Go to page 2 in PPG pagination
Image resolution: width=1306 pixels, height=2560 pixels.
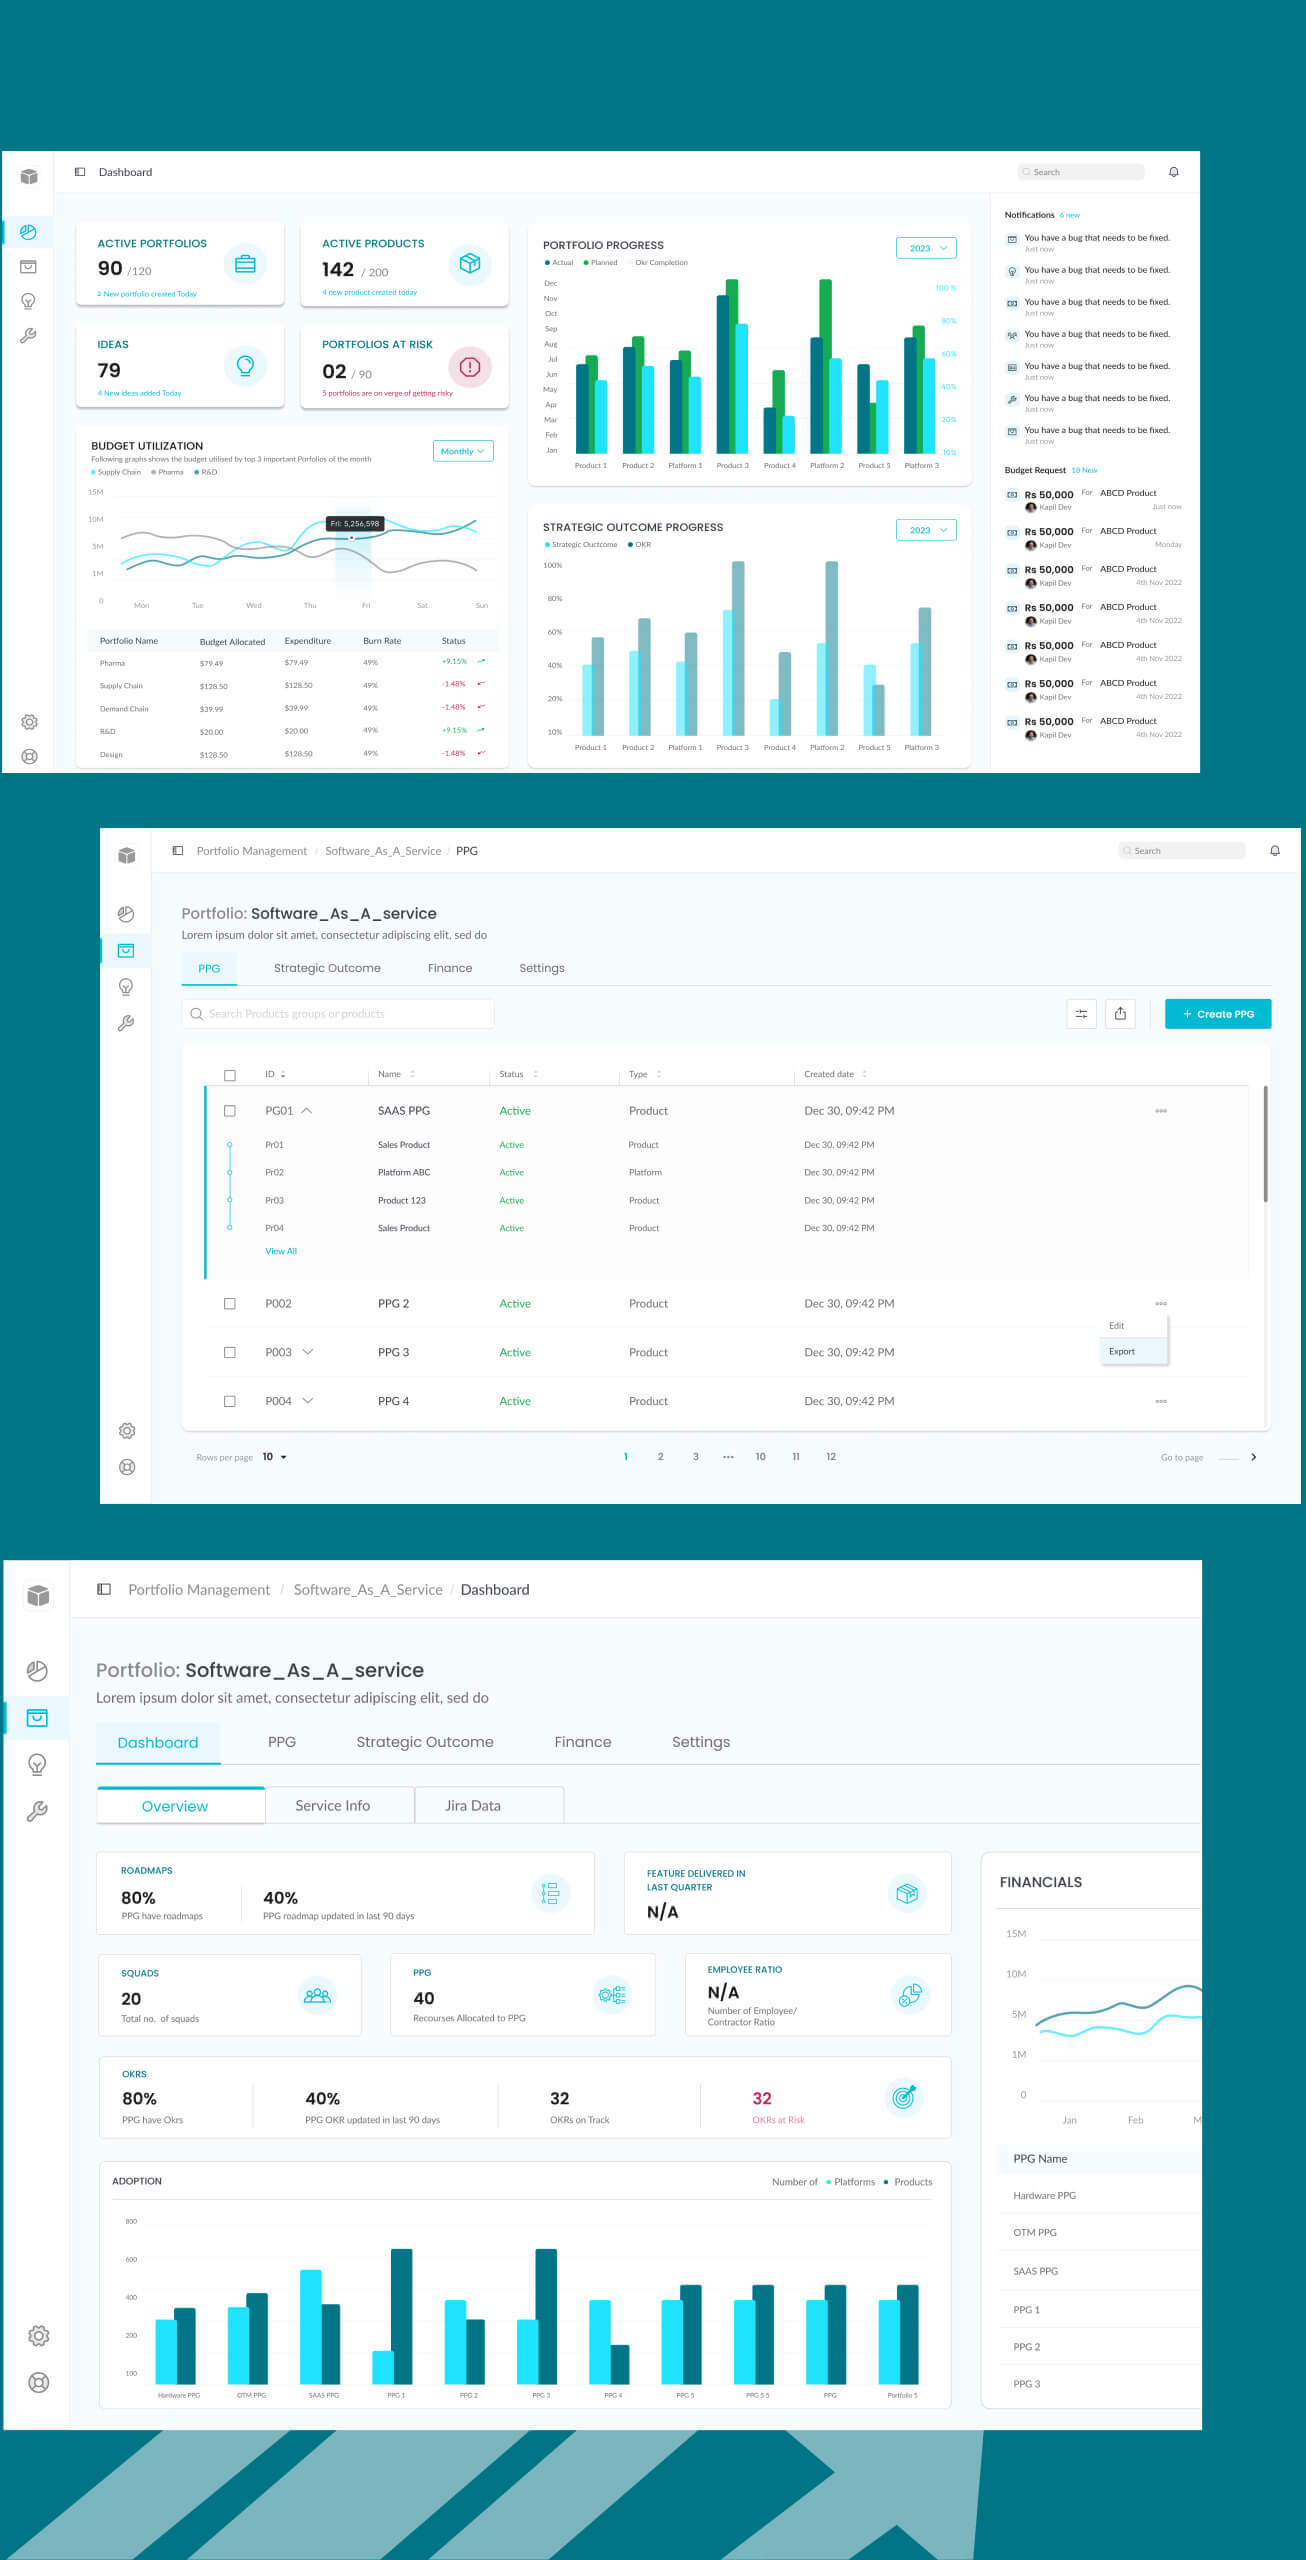pyautogui.click(x=660, y=1457)
